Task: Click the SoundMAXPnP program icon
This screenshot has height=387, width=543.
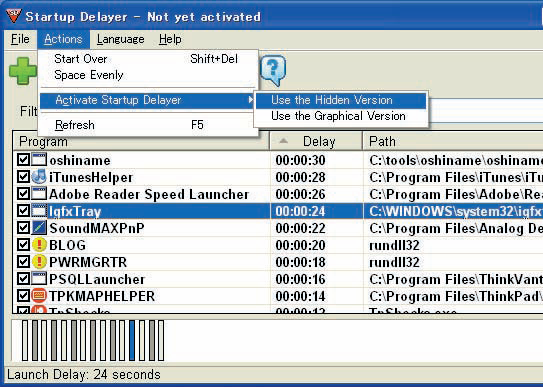Action: (39, 227)
